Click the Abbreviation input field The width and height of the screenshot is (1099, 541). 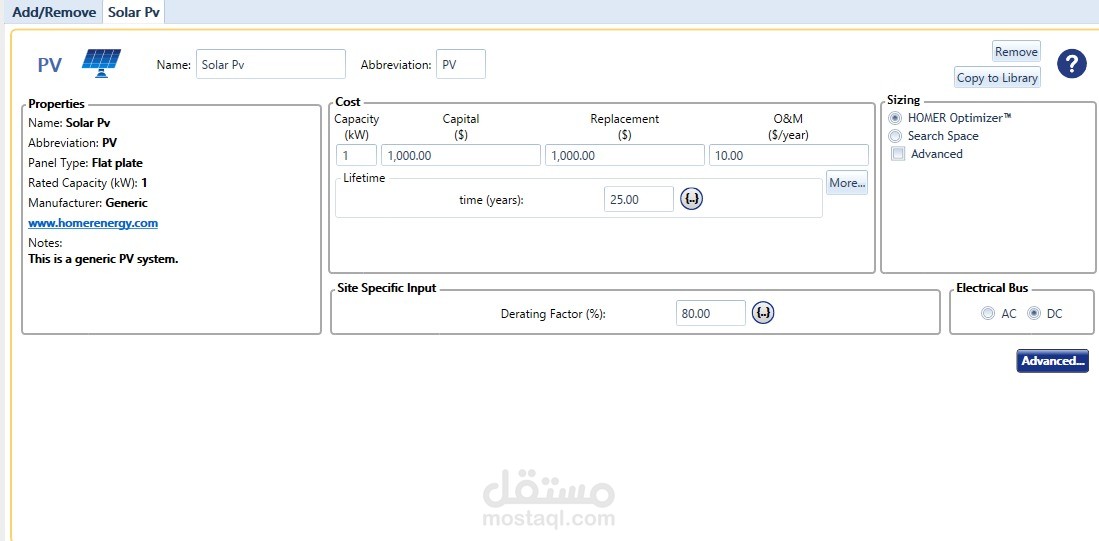[x=461, y=64]
